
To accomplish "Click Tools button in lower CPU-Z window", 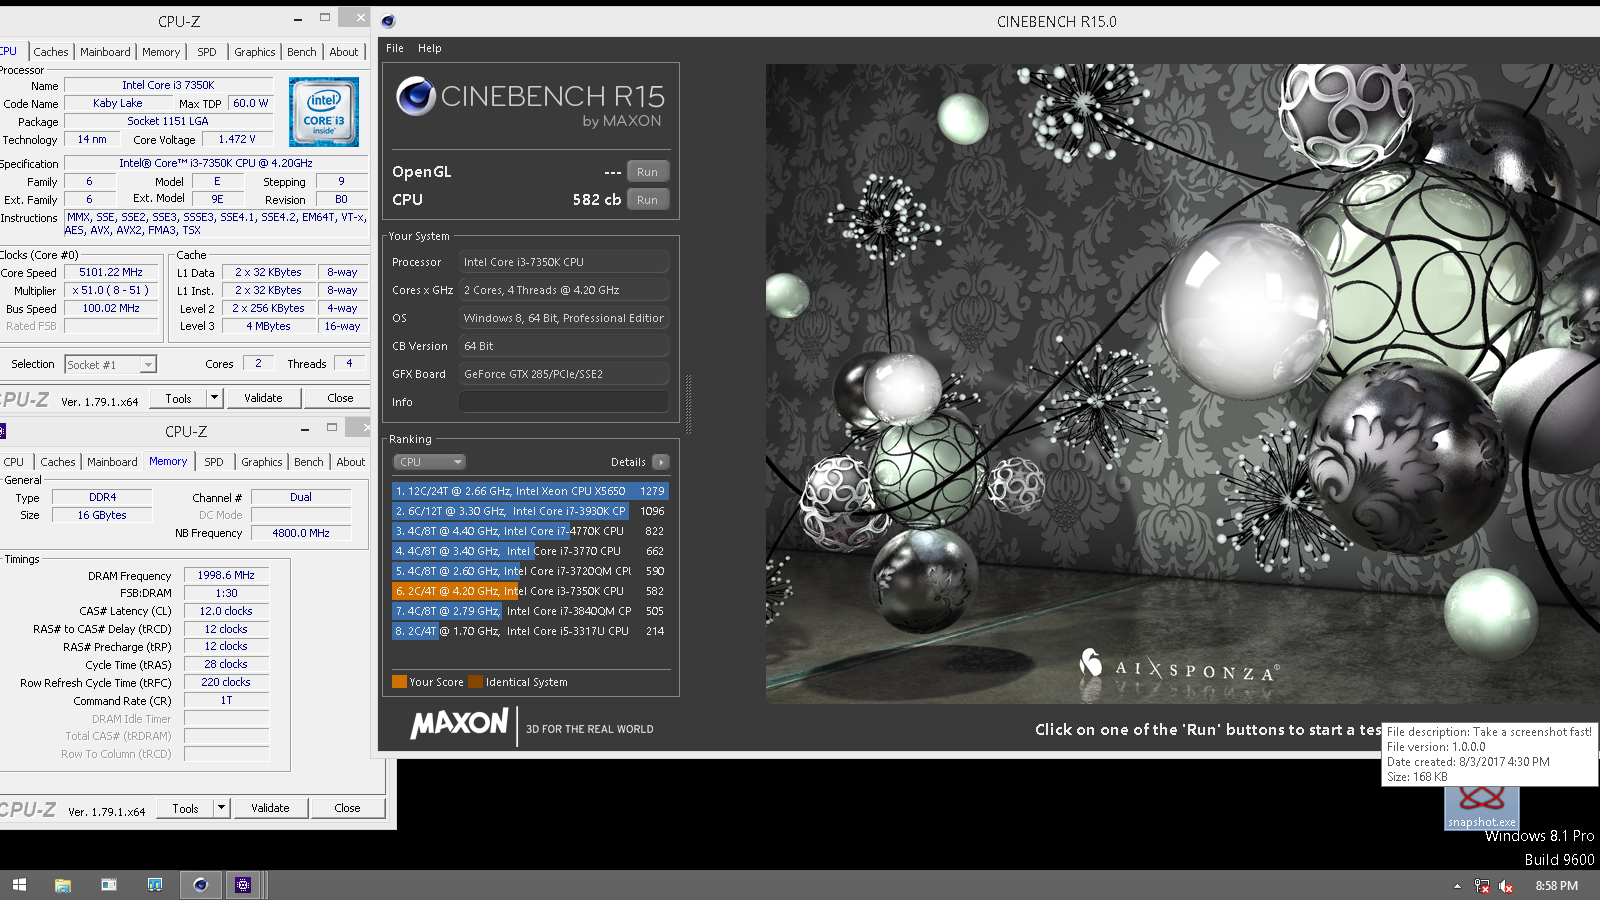I will 185,808.
